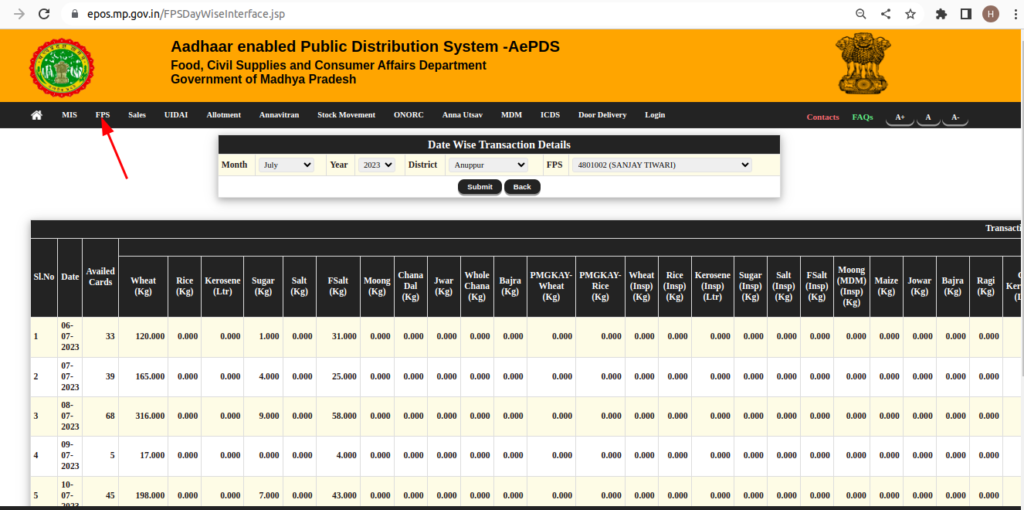
Task: Click the Back button
Action: point(522,187)
